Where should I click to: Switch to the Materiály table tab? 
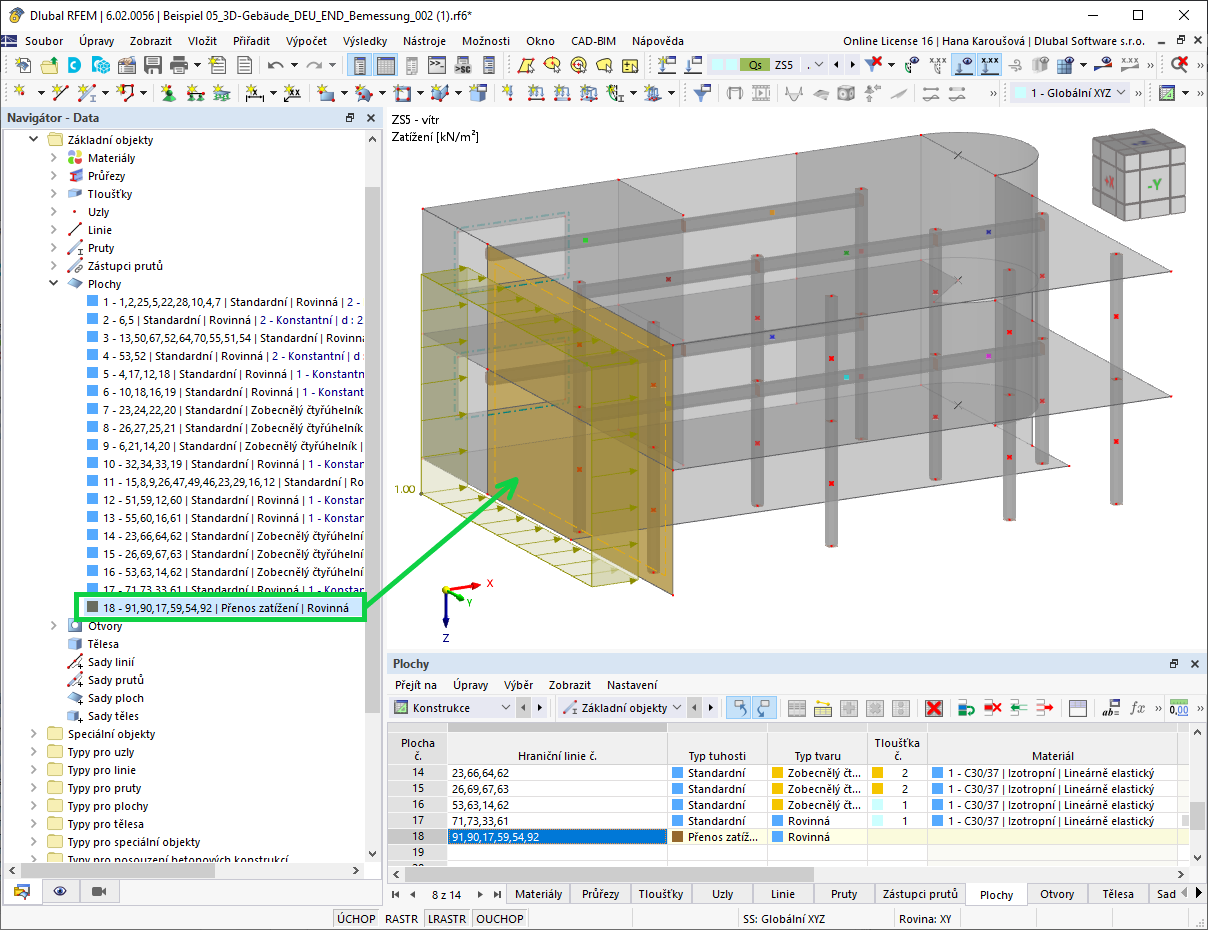[x=537, y=894]
